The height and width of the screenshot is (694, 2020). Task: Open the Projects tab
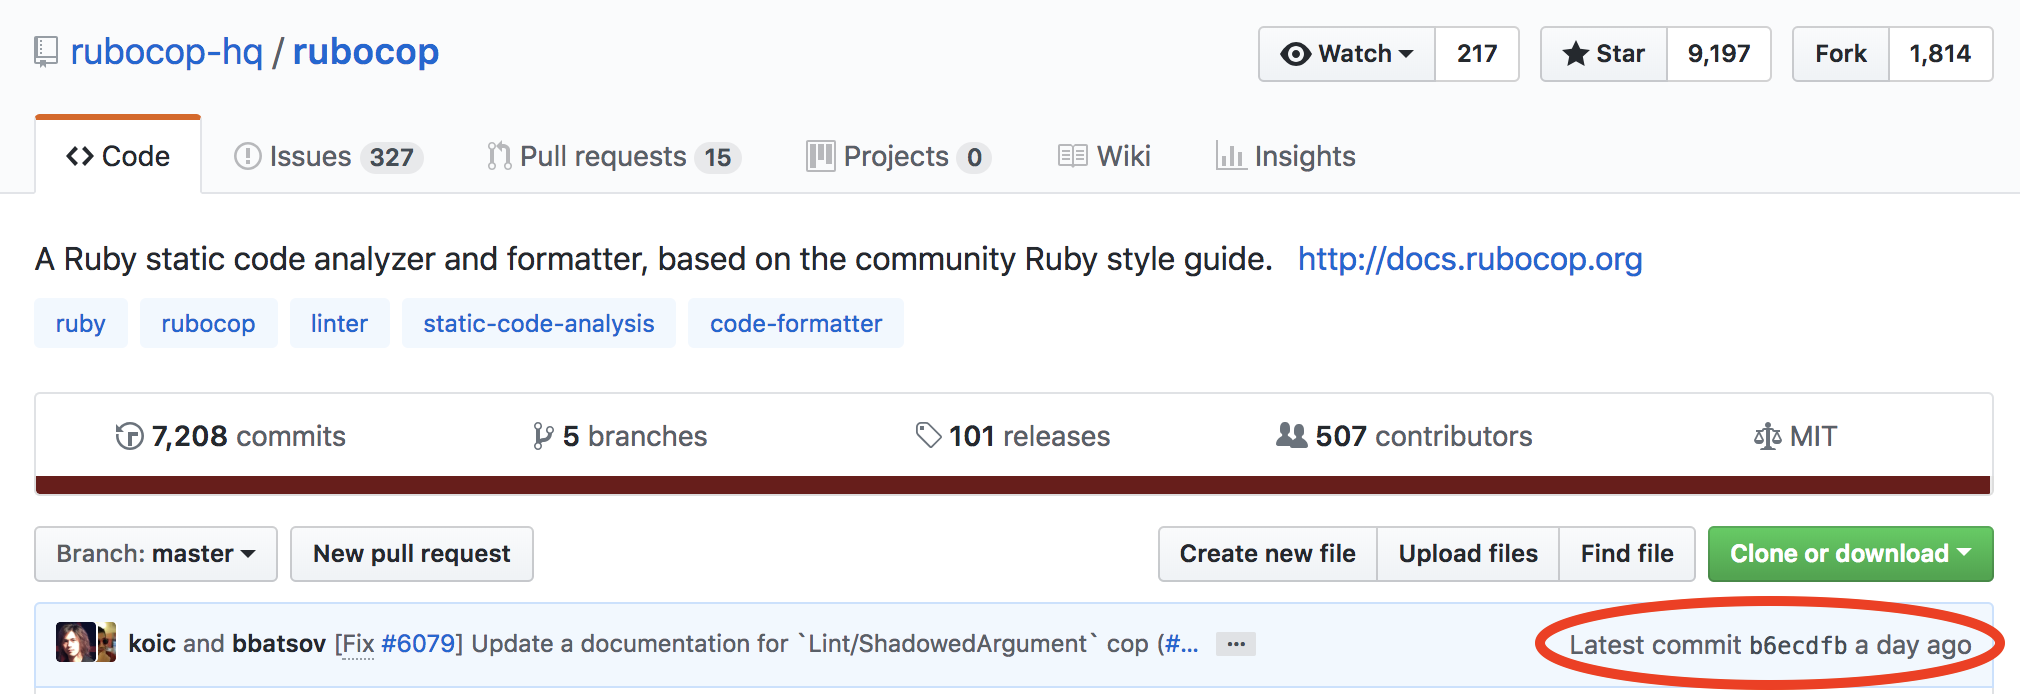(x=898, y=157)
